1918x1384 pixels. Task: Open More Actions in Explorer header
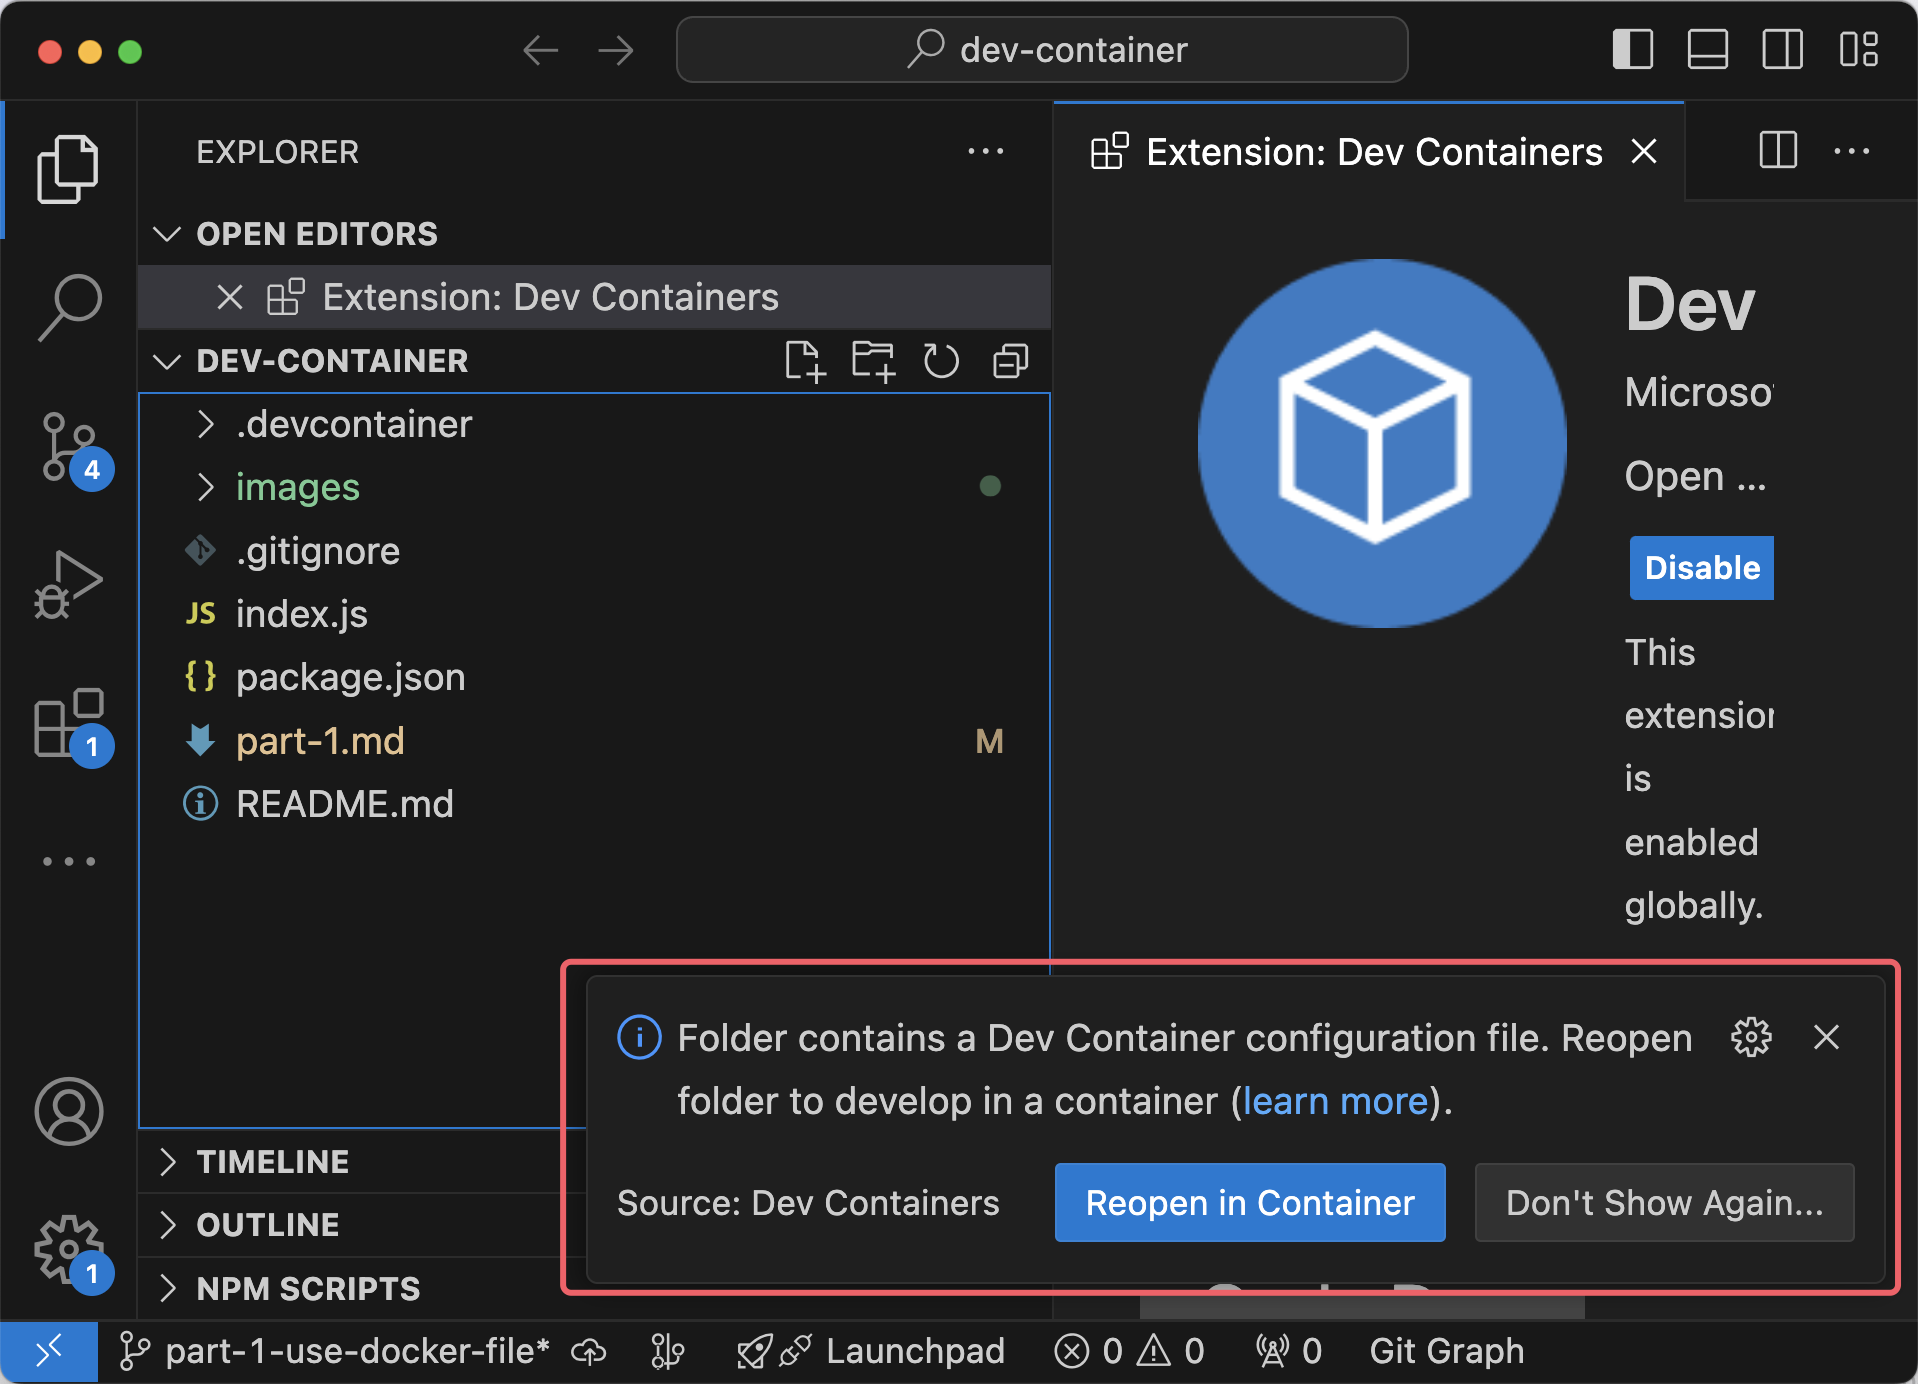[x=986, y=151]
